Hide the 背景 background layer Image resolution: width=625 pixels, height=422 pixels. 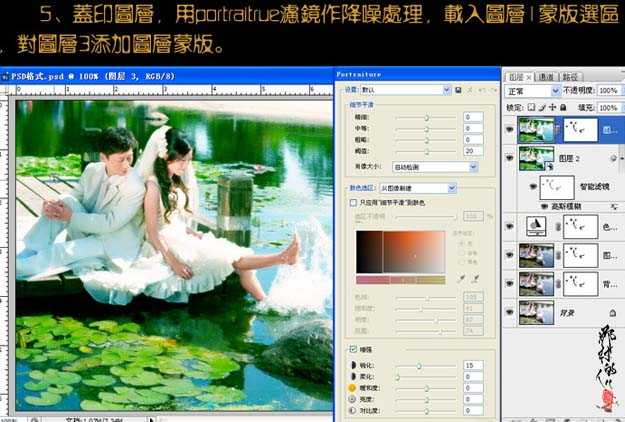point(509,312)
